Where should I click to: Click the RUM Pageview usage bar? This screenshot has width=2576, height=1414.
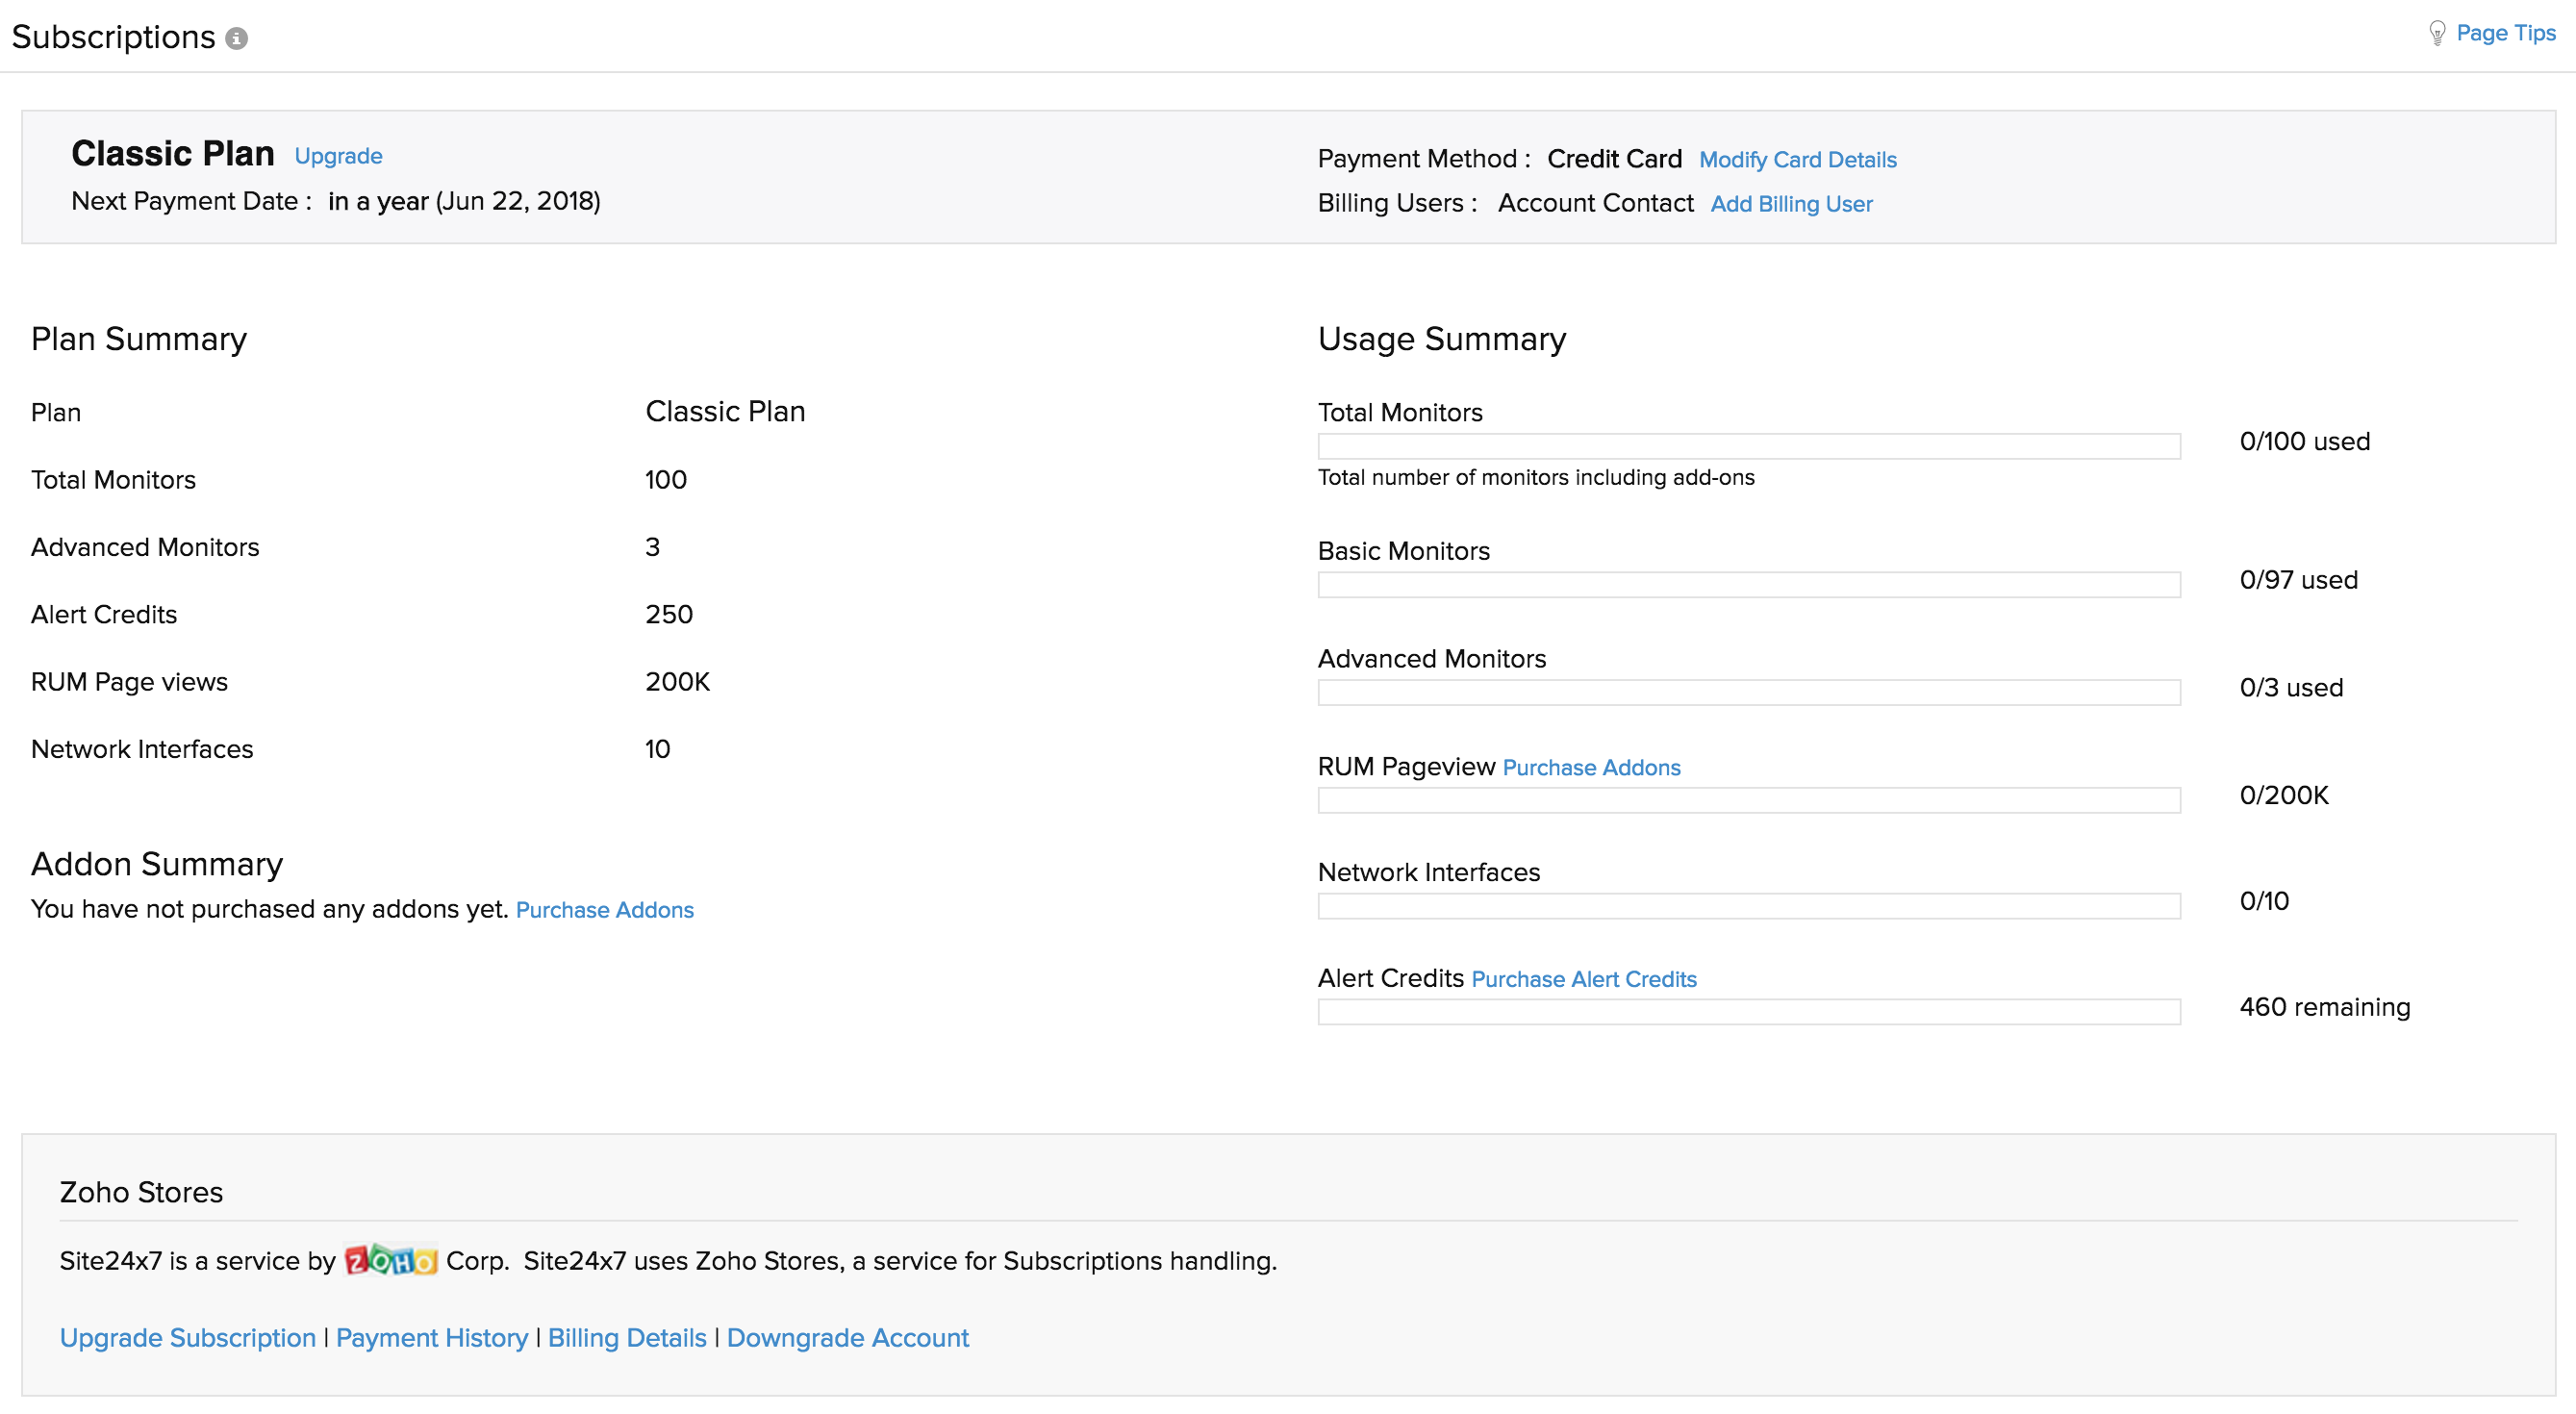(1748, 800)
